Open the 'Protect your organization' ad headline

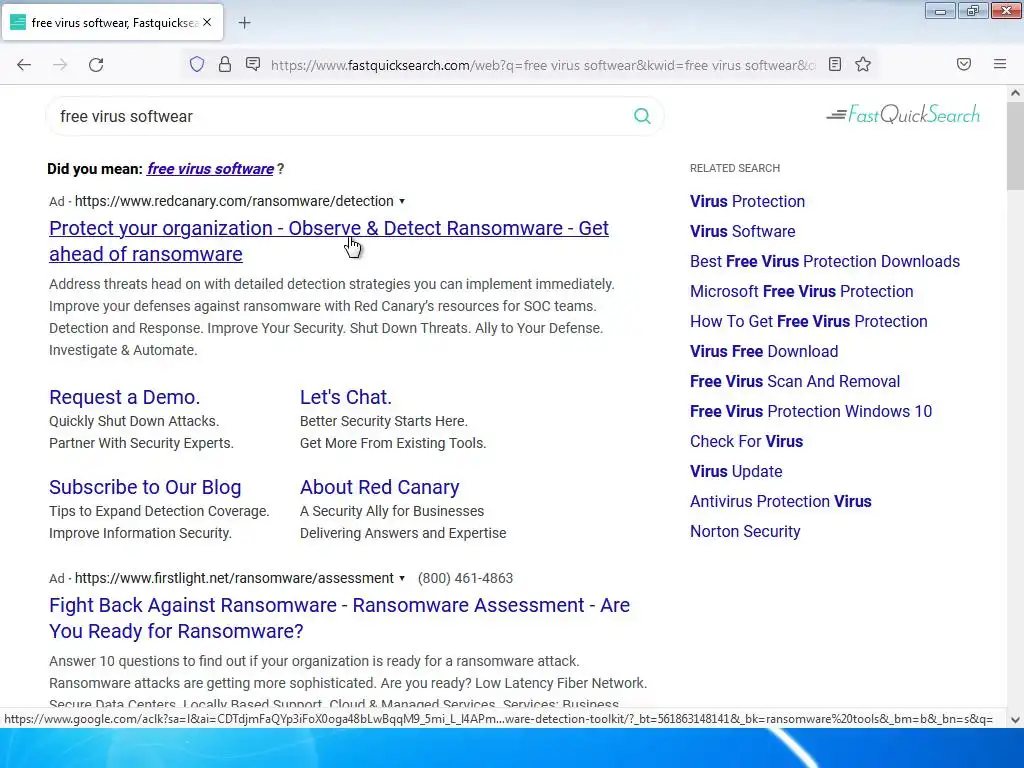pos(328,241)
